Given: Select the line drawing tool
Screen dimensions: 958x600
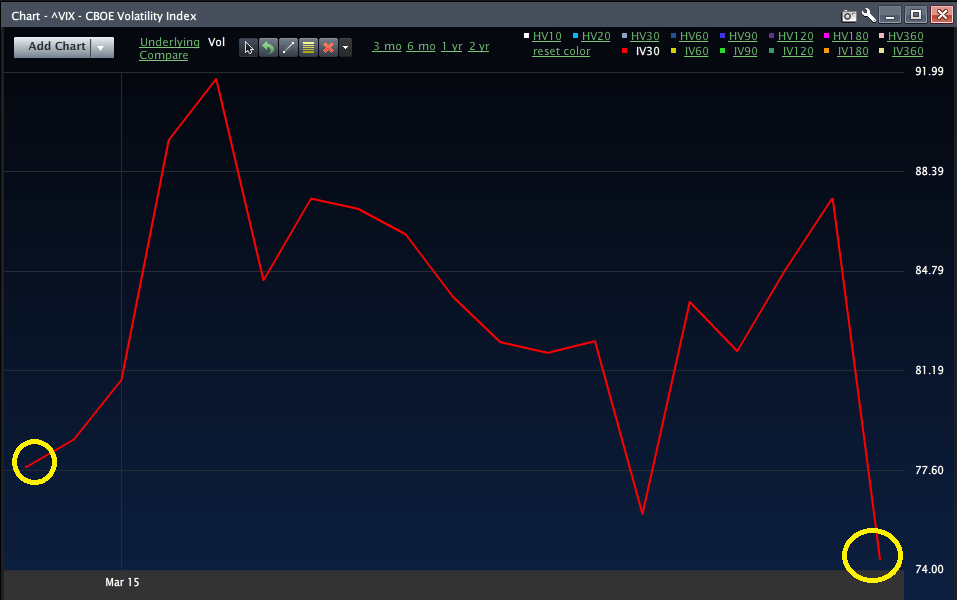Looking at the screenshot, I should pyautogui.click(x=288, y=47).
